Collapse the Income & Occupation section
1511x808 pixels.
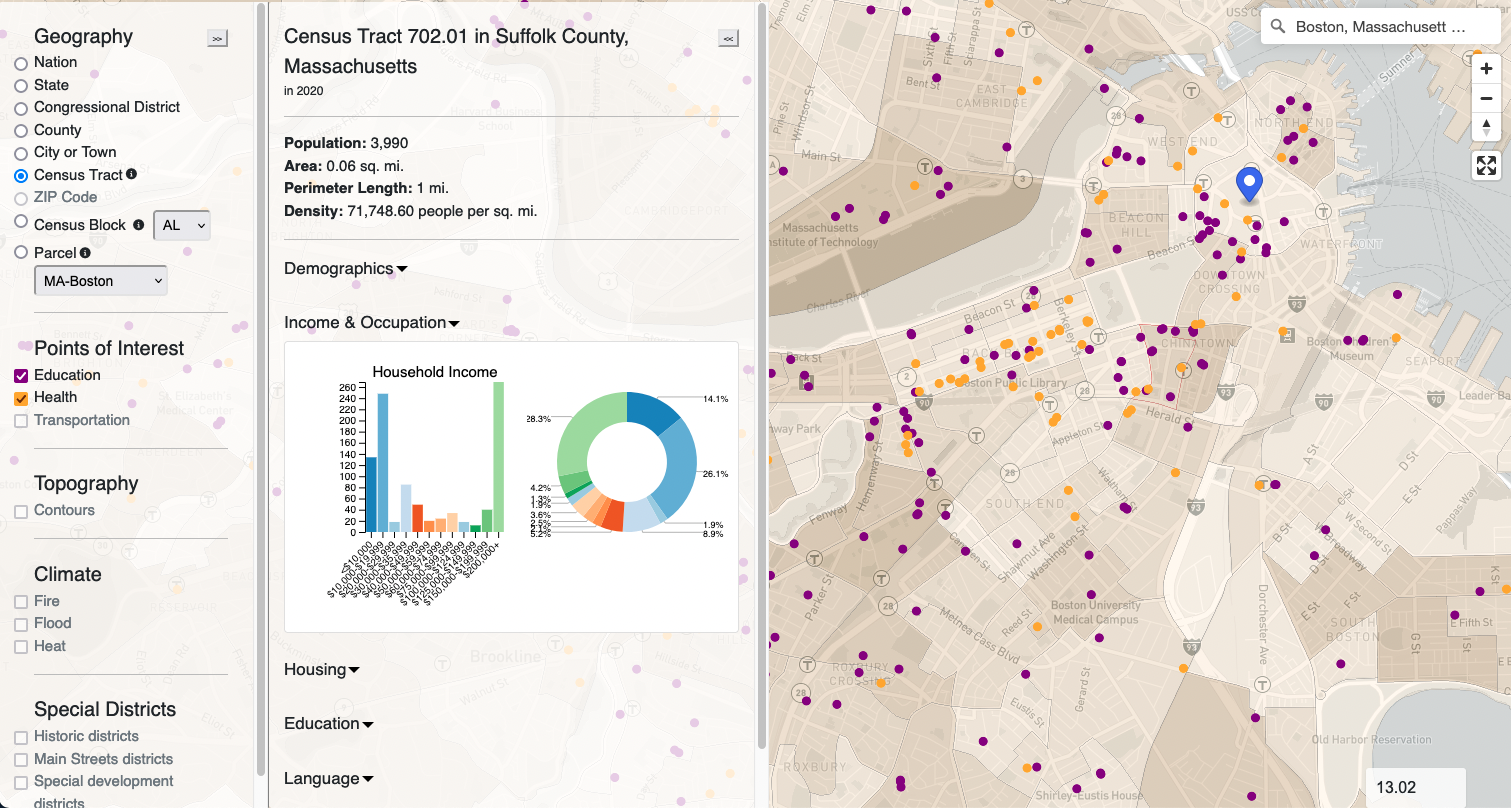tap(371, 322)
